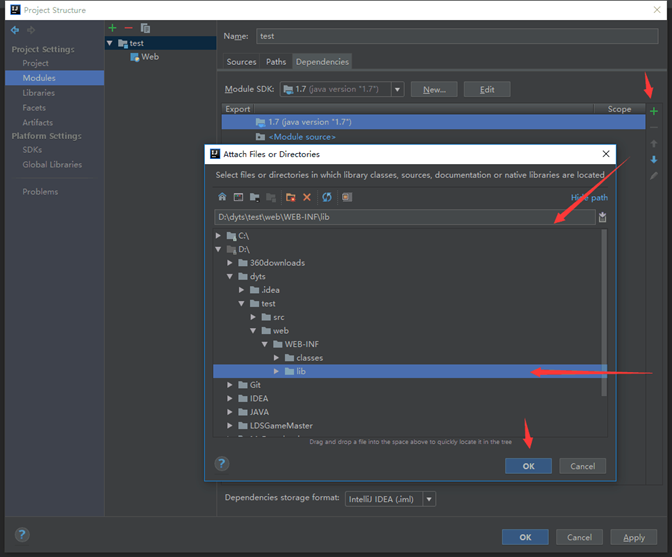Add a dependency with the green plus
The height and width of the screenshot is (557, 672).
point(654,111)
